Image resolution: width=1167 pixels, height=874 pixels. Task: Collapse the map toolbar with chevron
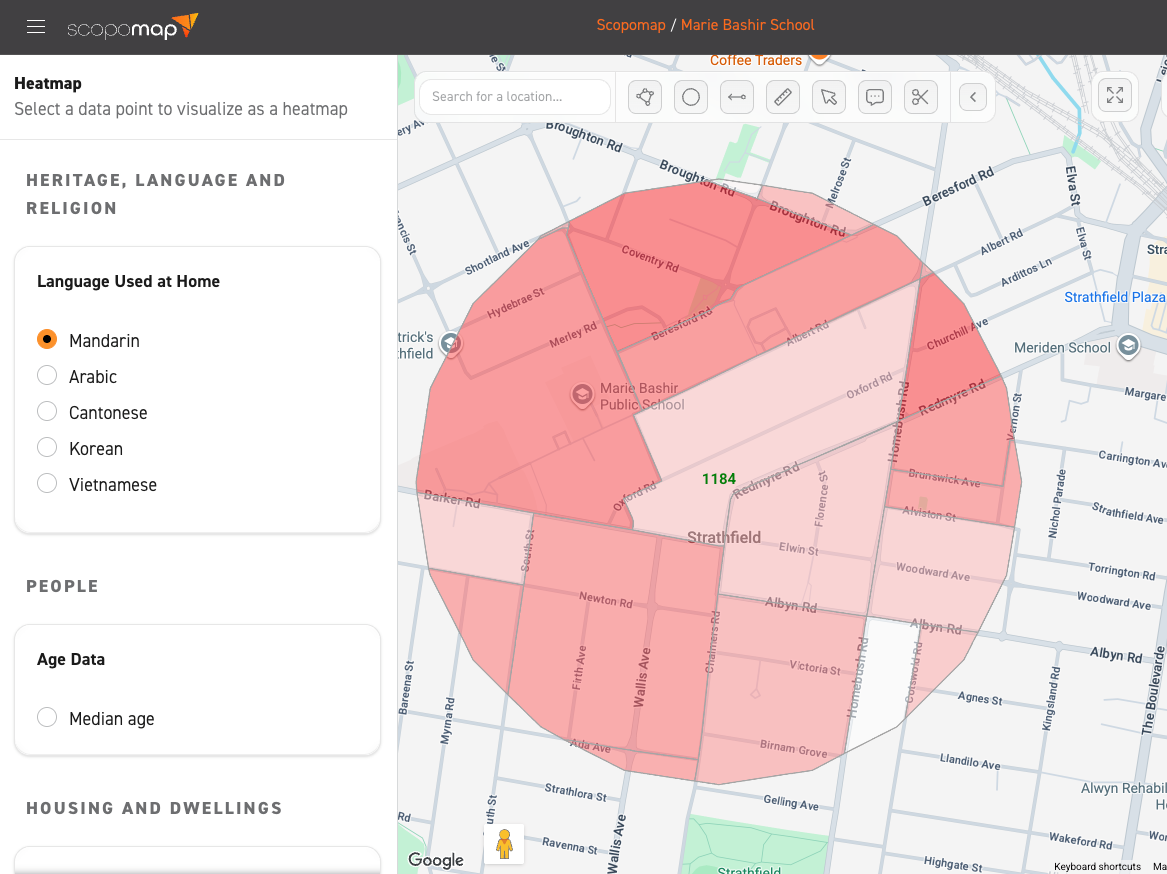[973, 97]
